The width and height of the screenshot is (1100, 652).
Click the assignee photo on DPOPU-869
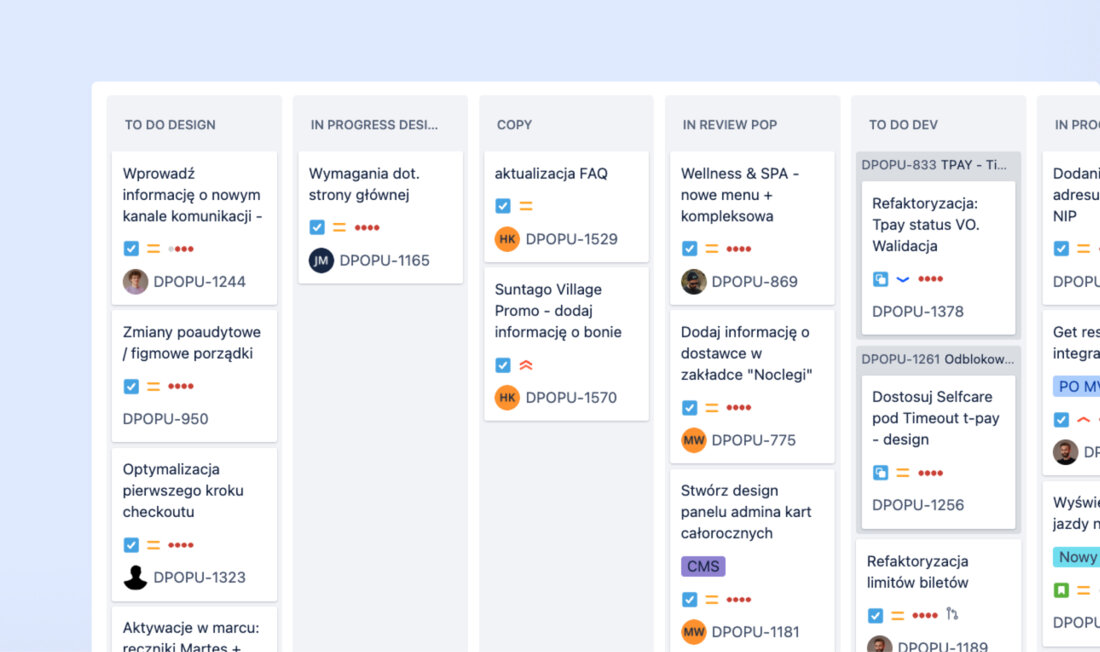coord(693,282)
